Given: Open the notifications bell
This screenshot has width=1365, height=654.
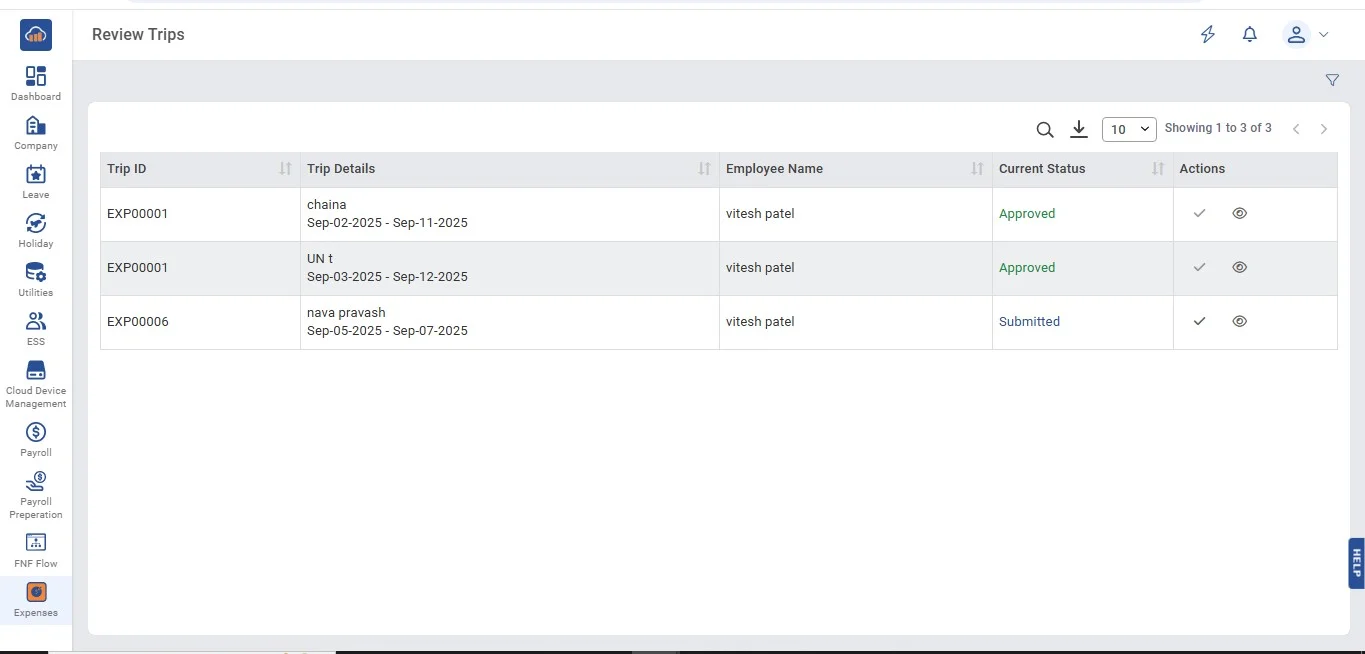Looking at the screenshot, I should coord(1249,35).
